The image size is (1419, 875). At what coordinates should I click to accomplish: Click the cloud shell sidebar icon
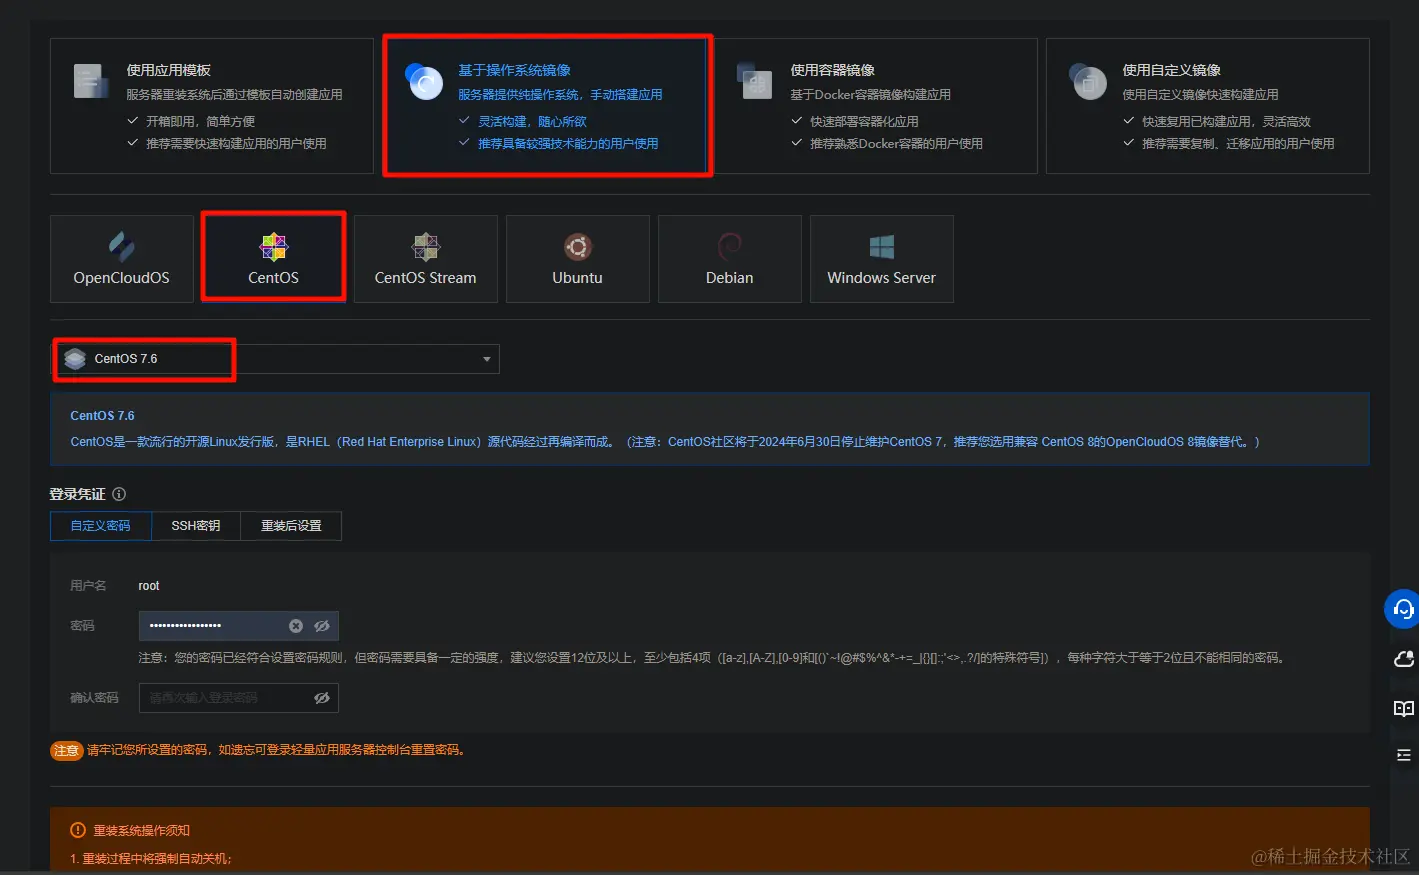pos(1404,659)
